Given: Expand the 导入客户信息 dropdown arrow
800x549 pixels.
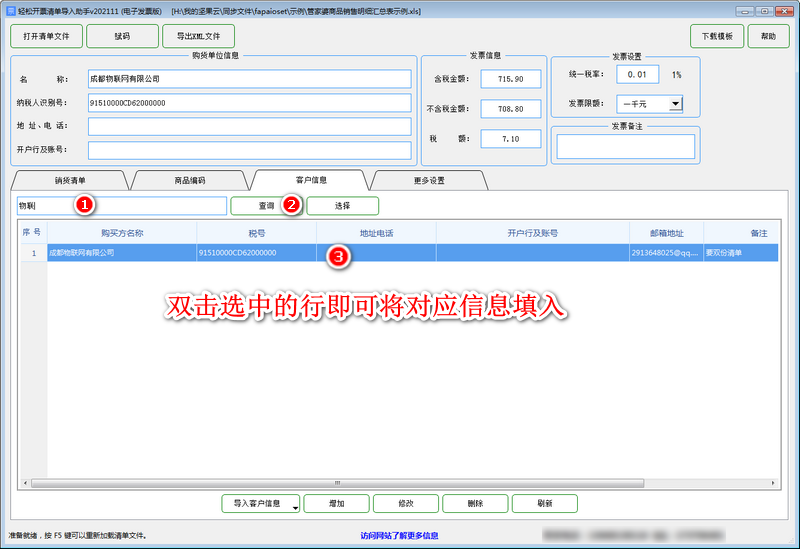Looking at the screenshot, I should (x=295, y=508).
